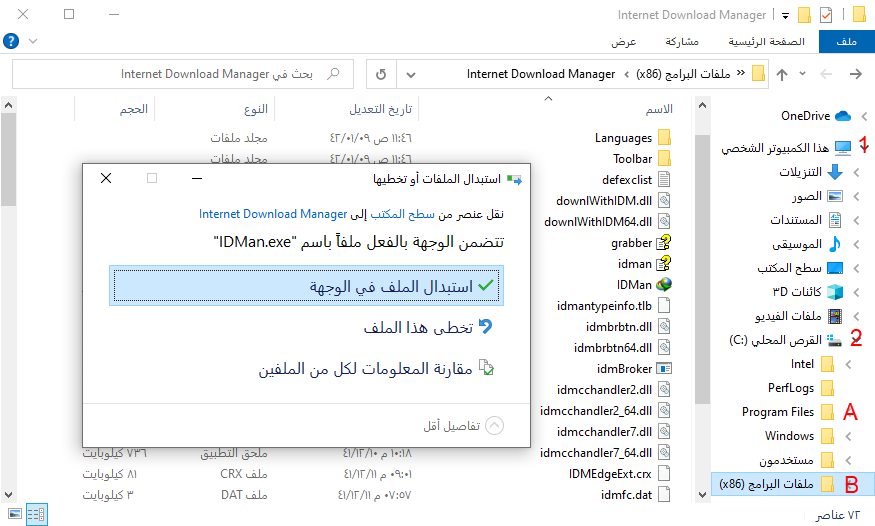Select the IDMEdgeExt.crx file icon

tap(664, 474)
